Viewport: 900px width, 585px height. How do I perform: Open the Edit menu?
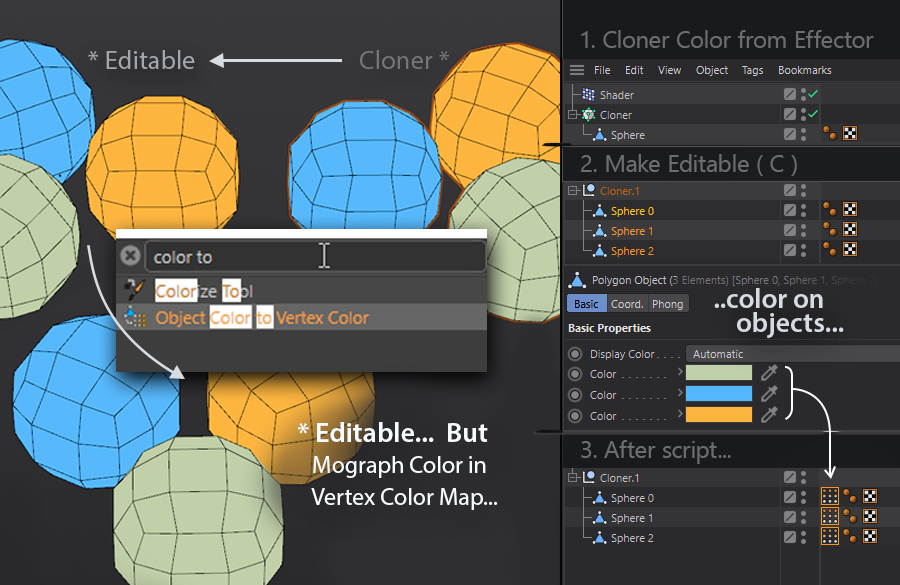634,70
